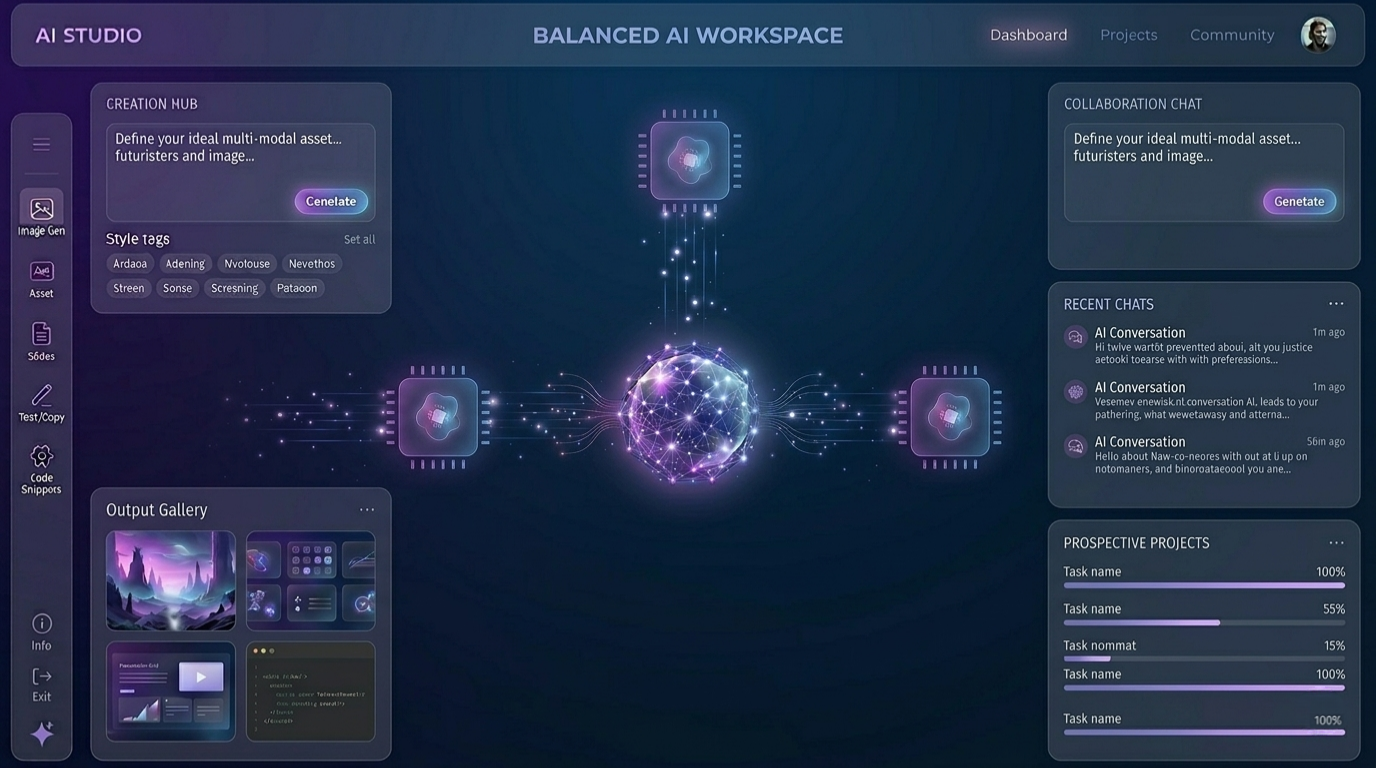Image resolution: width=1376 pixels, height=768 pixels.
Task: Click Genetate button in Collaboration Chat
Action: point(1299,201)
